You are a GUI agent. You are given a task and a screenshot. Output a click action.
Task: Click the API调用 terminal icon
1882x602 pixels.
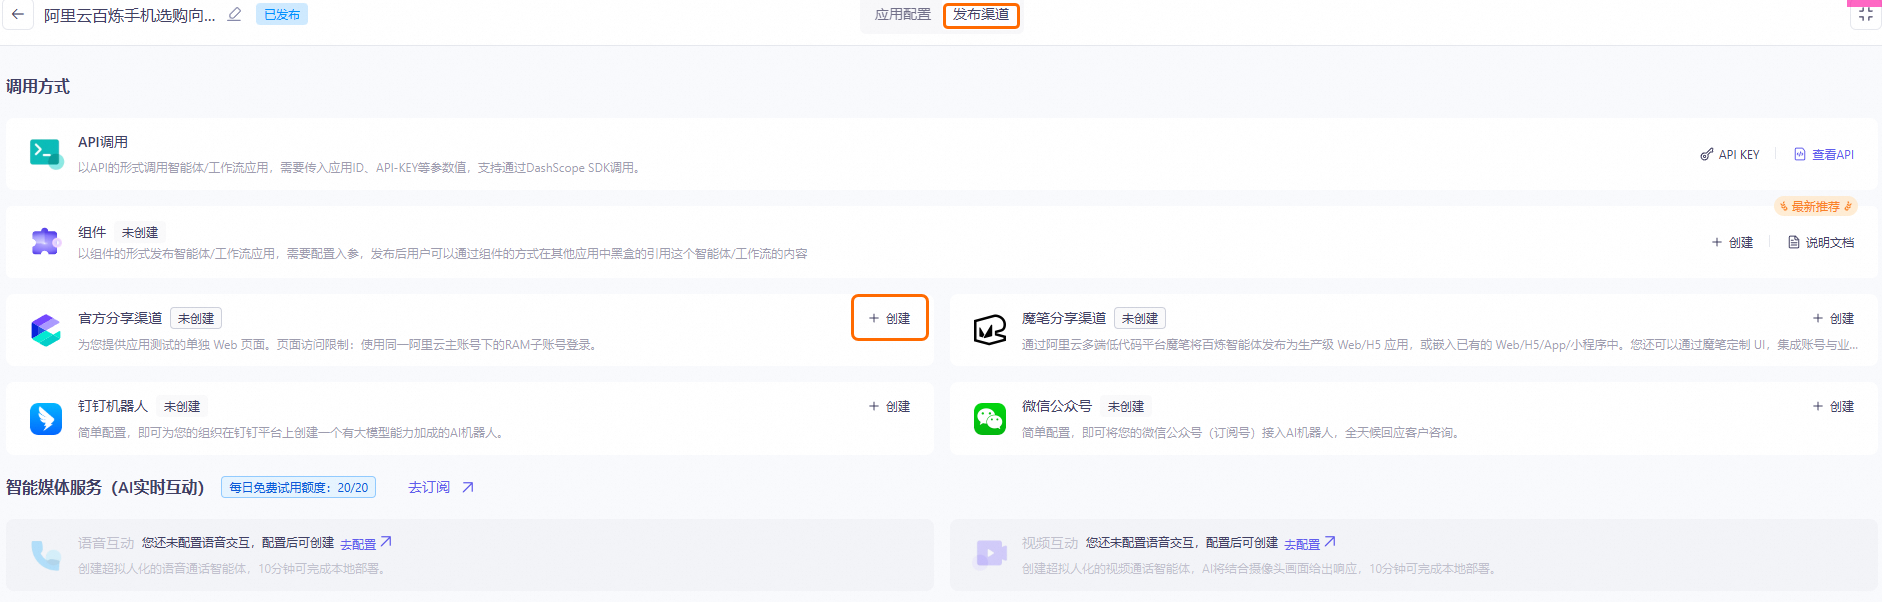(x=45, y=153)
